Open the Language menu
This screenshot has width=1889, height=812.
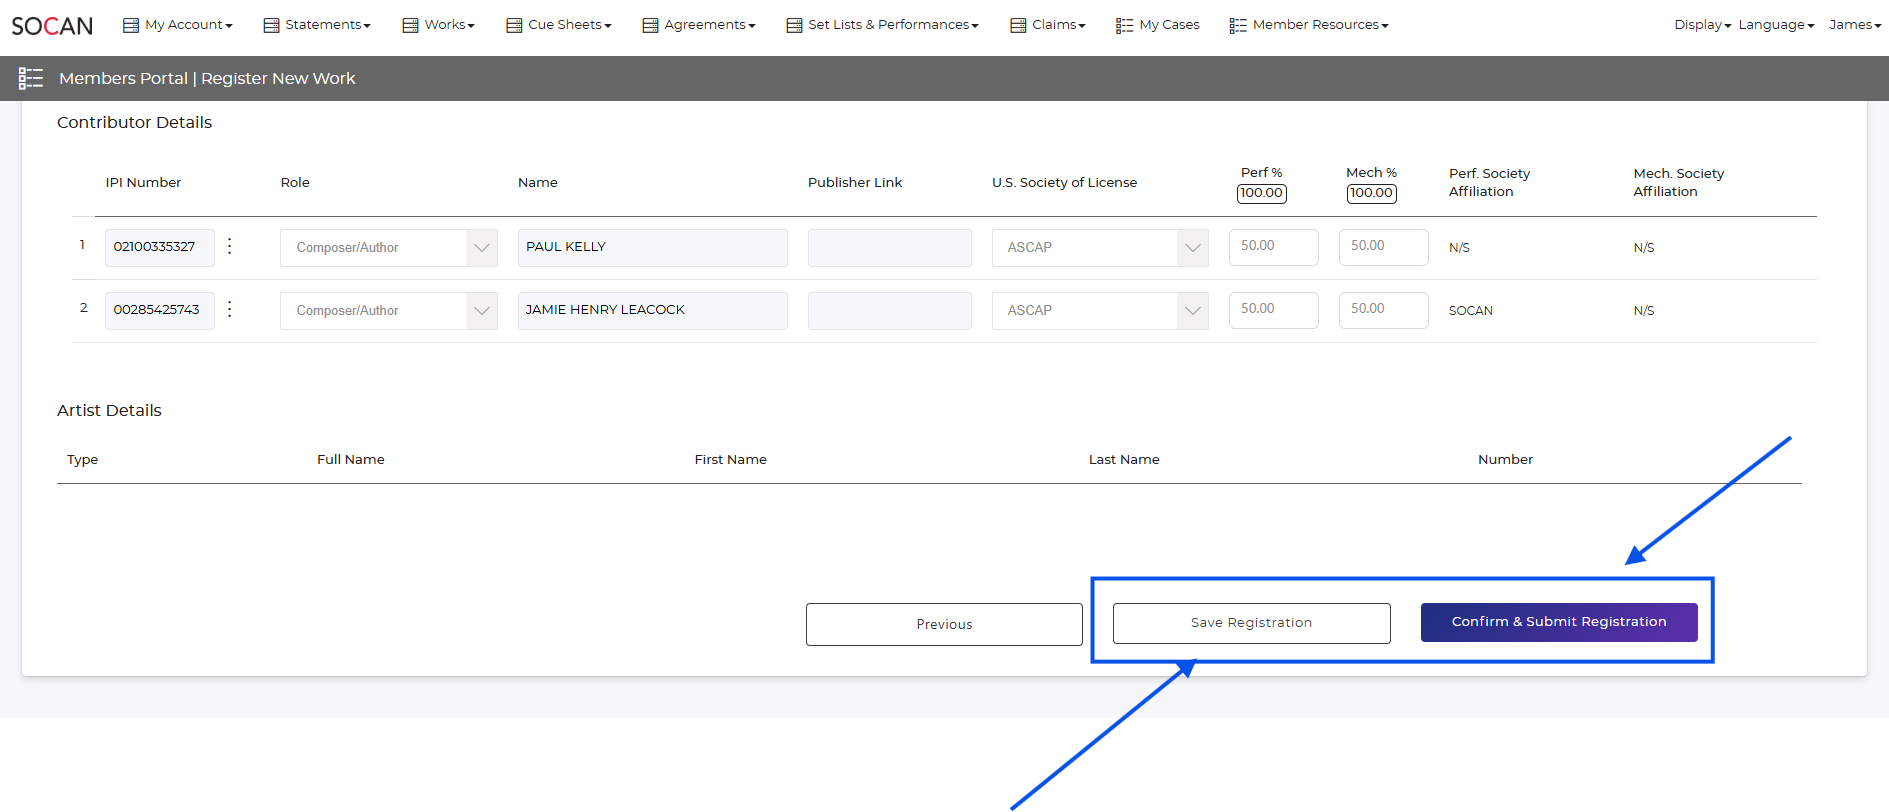point(1775,25)
